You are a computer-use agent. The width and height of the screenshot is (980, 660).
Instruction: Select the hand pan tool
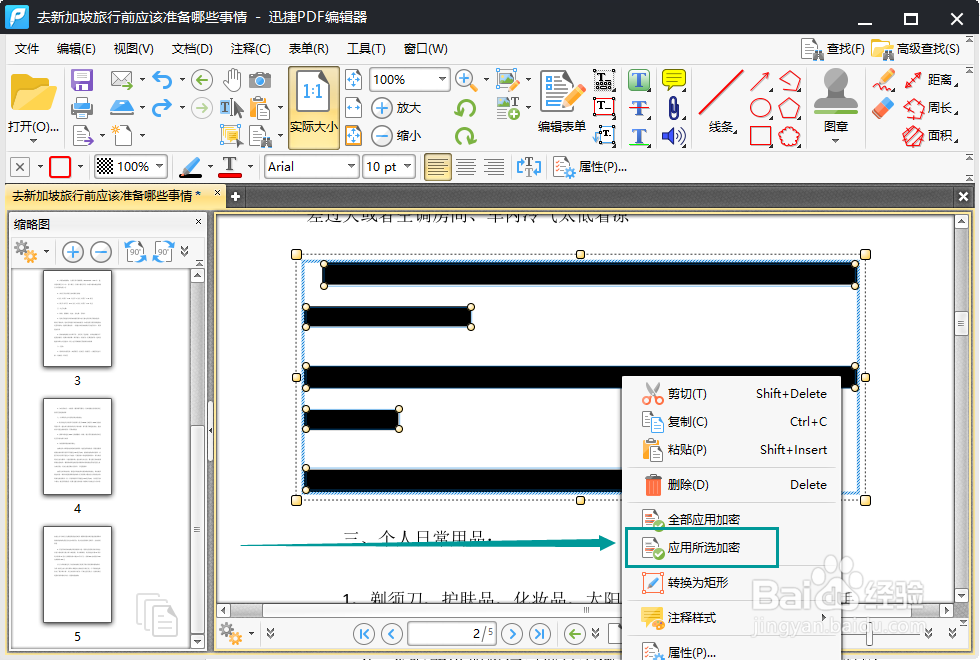click(232, 80)
